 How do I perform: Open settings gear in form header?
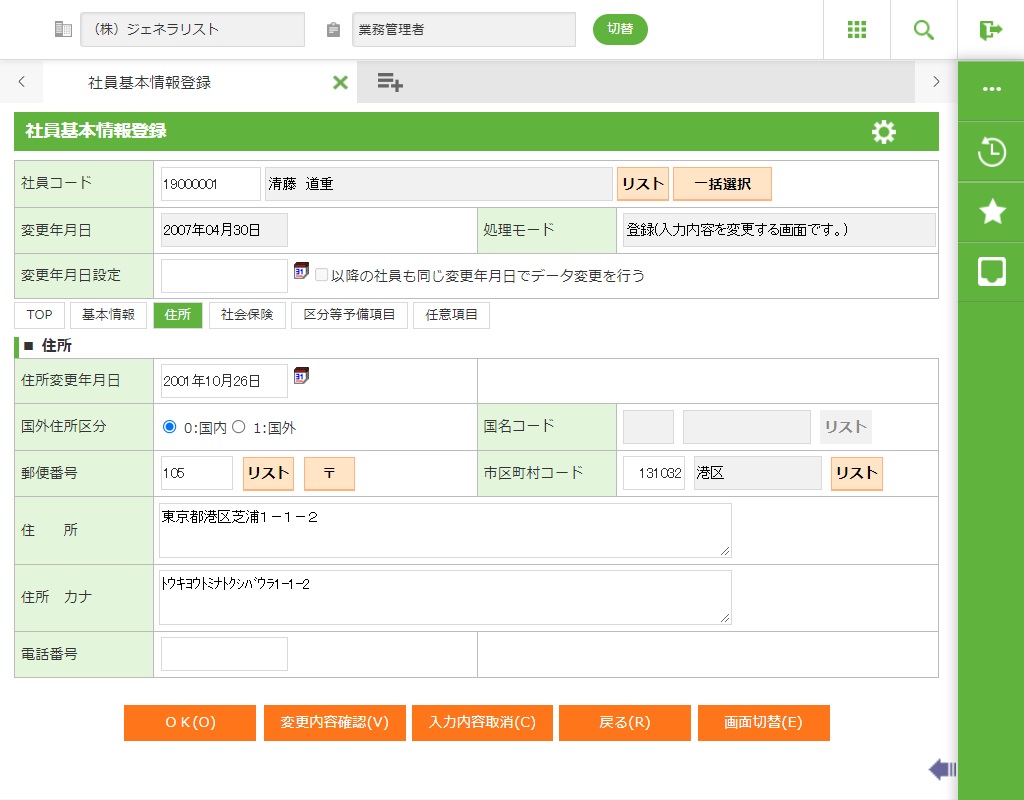[x=884, y=132]
